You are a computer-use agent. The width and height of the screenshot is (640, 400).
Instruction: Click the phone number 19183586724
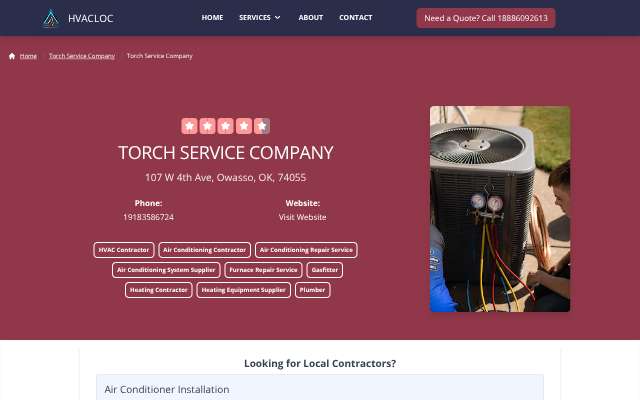tap(149, 217)
